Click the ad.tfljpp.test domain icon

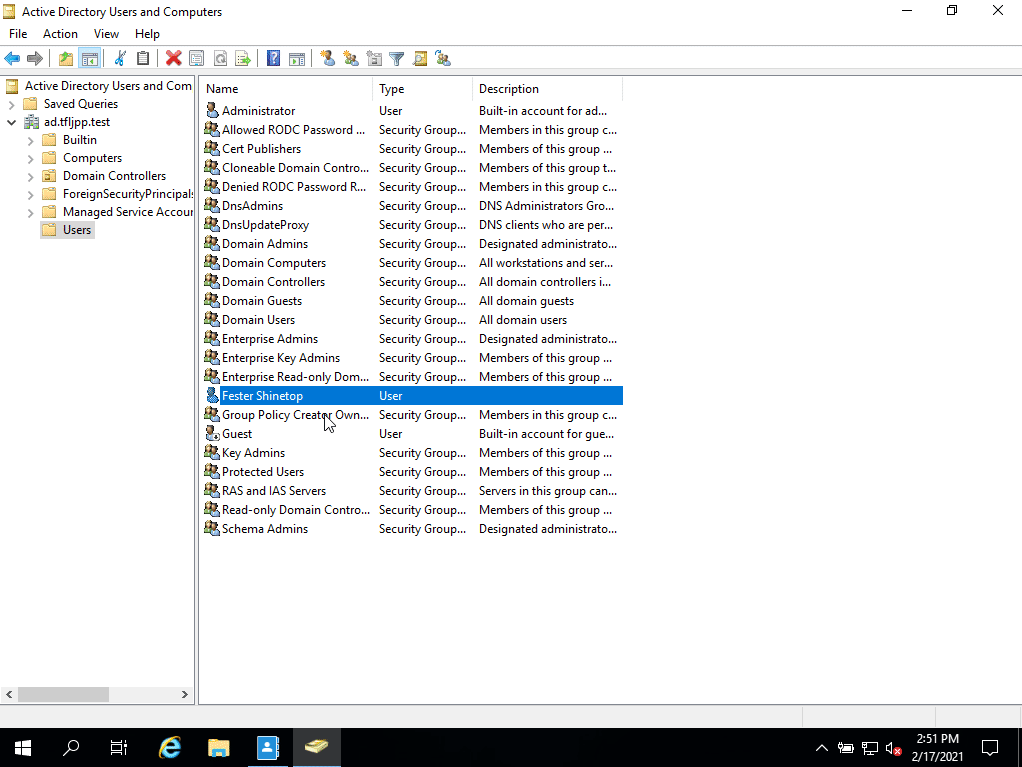[31, 122]
